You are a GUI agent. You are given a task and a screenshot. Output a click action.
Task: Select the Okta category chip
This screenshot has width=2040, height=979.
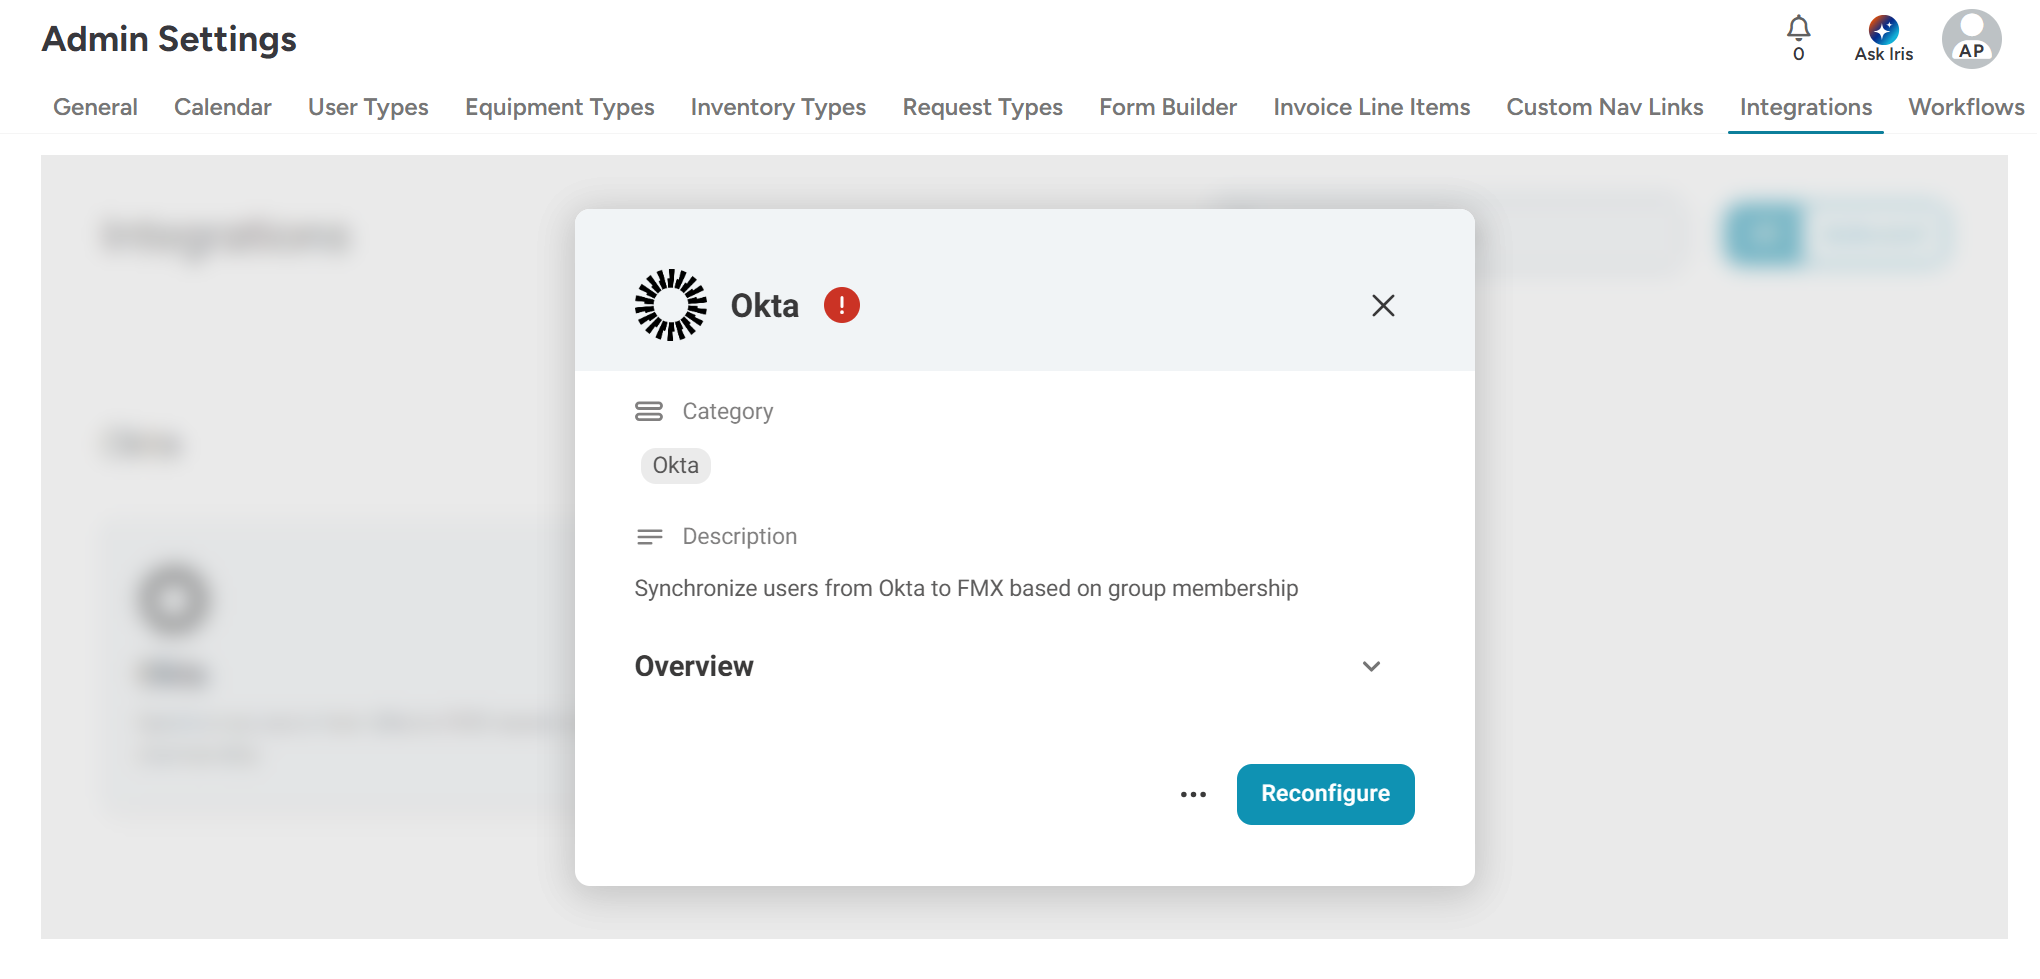(x=676, y=466)
